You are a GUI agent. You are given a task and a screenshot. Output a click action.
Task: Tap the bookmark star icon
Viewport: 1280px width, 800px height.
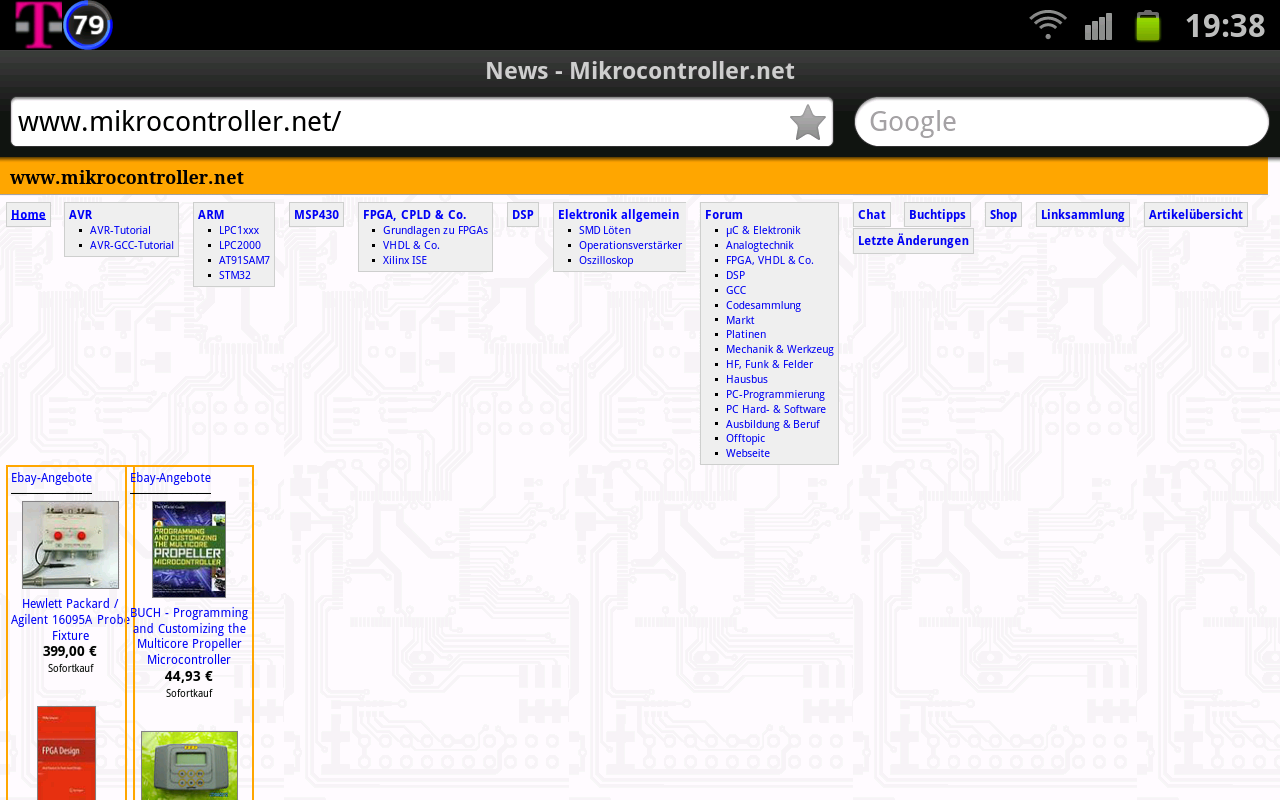point(808,123)
